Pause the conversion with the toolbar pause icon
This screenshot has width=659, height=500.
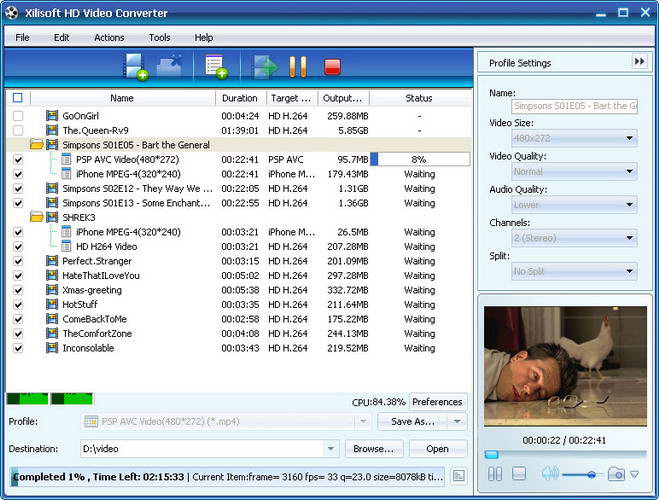(x=297, y=67)
